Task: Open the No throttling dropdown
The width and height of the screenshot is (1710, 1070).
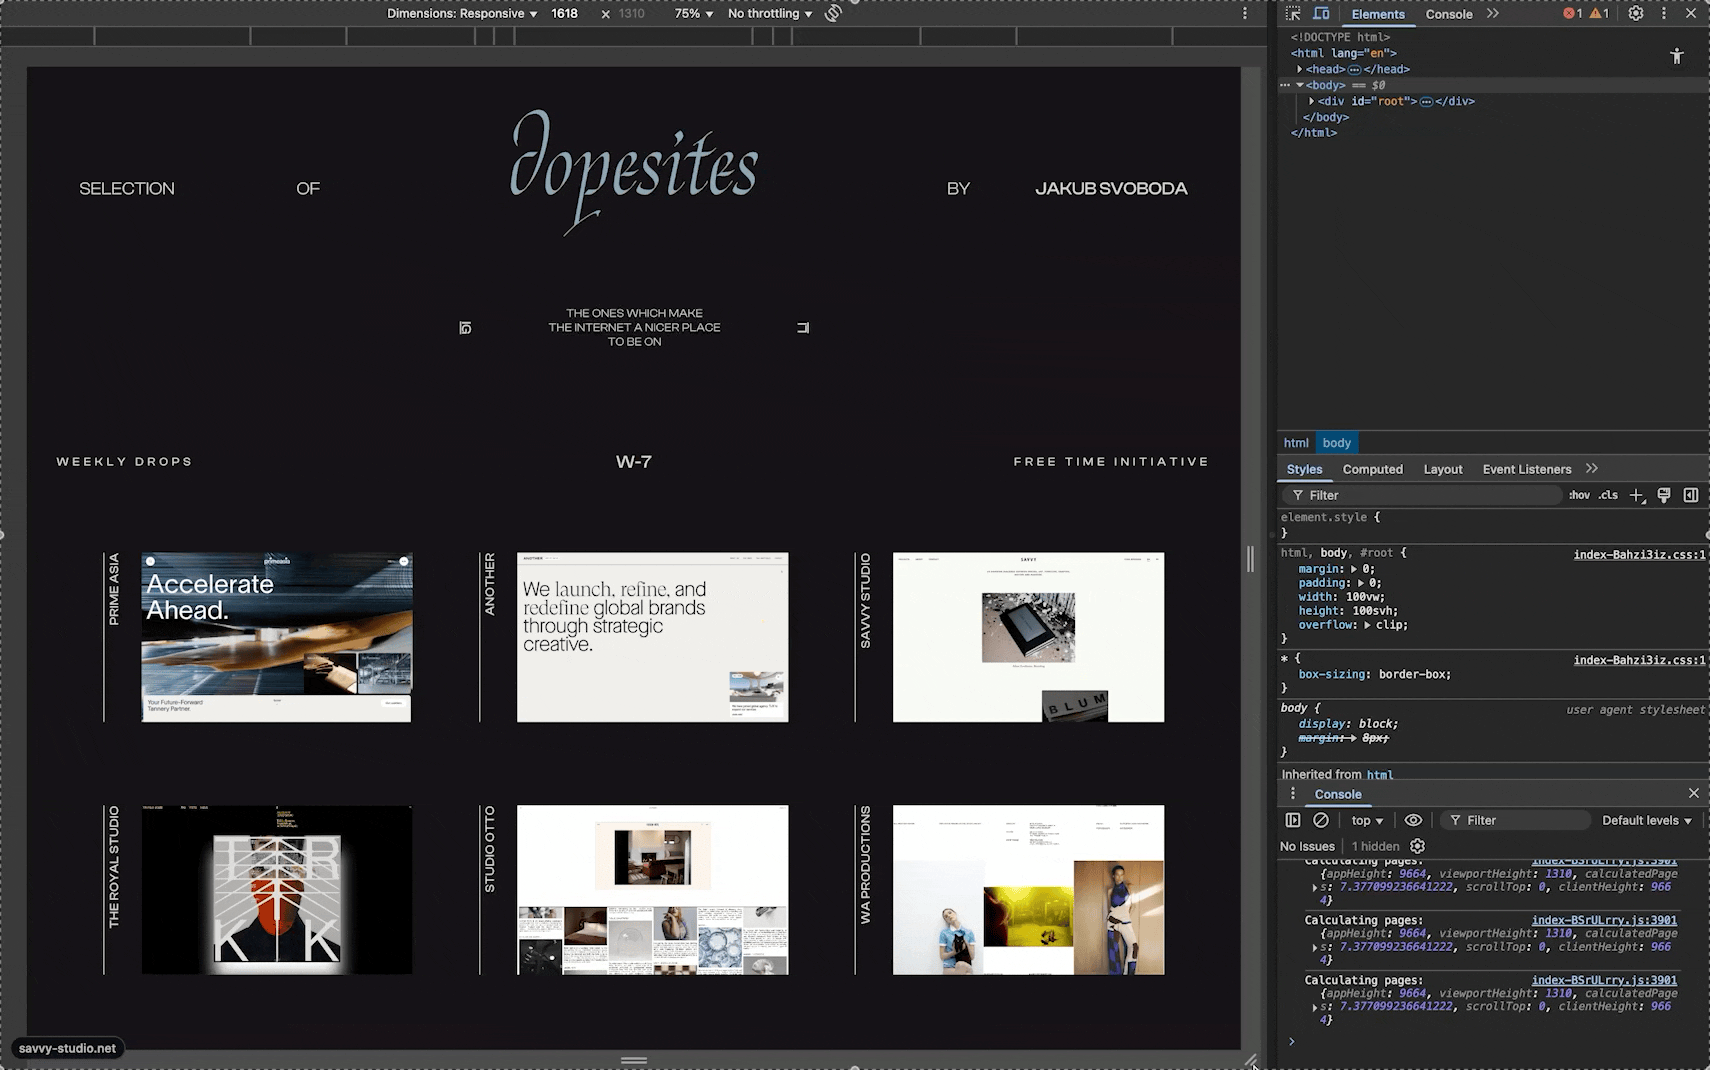Action: click(770, 14)
